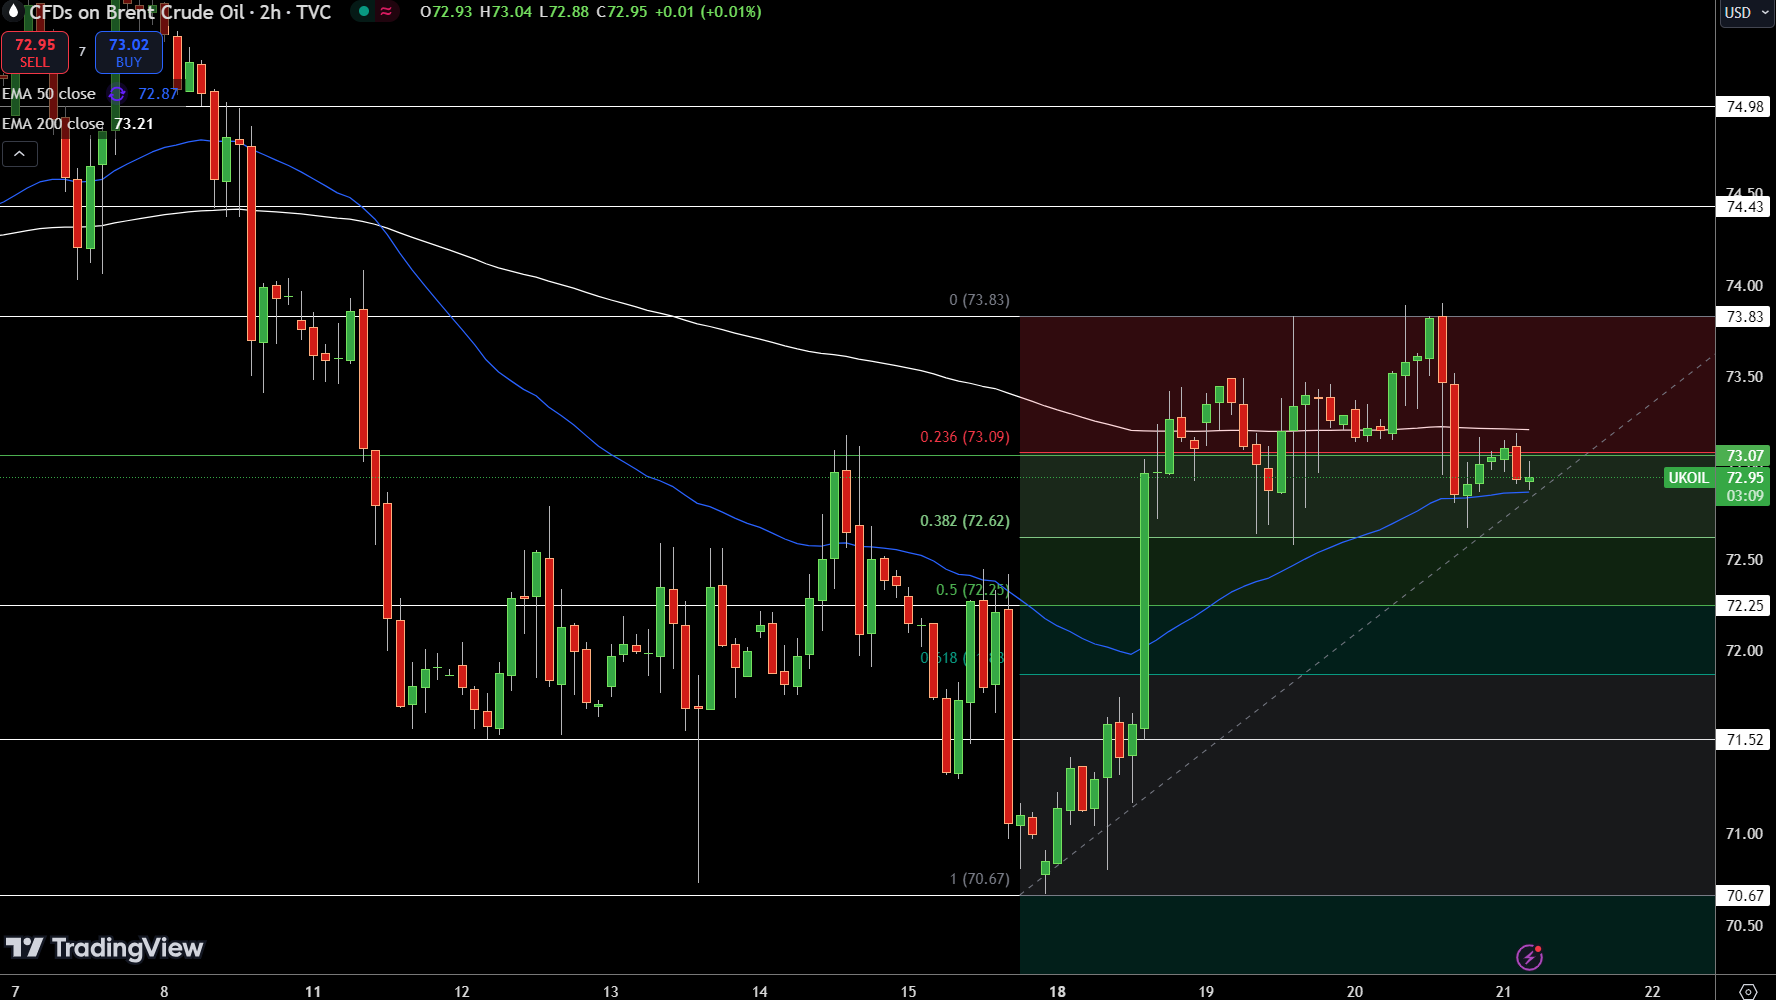This screenshot has height=1000, width=1776.
Task: Click the EMA 50 value 72.87
Action: tap(158, 94)
